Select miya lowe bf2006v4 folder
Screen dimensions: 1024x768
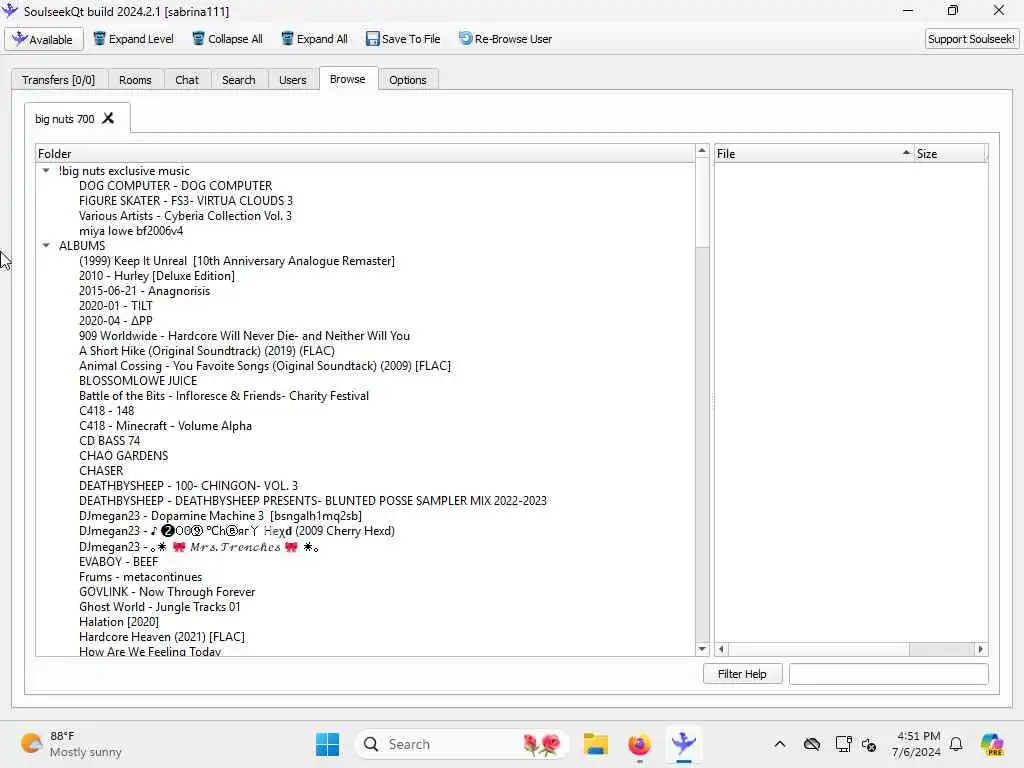click(x=131, y=231)
